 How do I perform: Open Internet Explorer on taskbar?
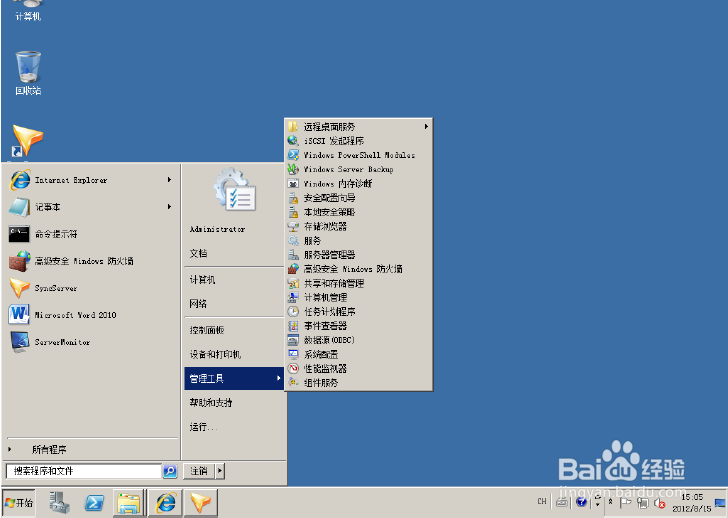coord(165,503)
